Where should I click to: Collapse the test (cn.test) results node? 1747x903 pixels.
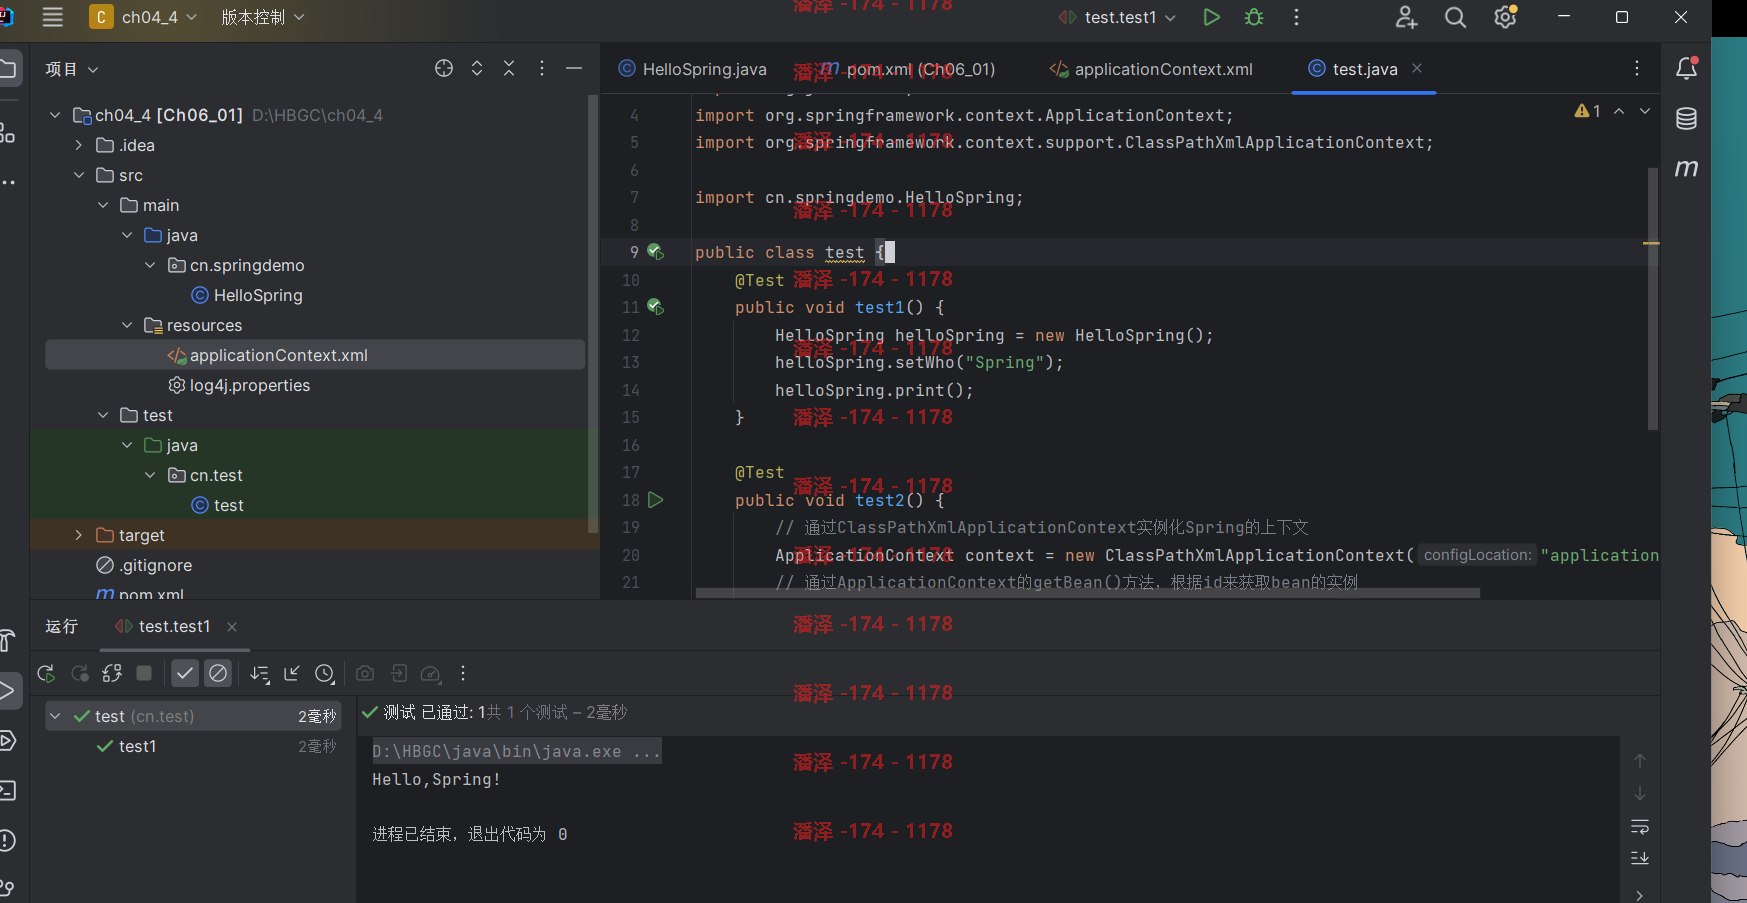(55, 716)
